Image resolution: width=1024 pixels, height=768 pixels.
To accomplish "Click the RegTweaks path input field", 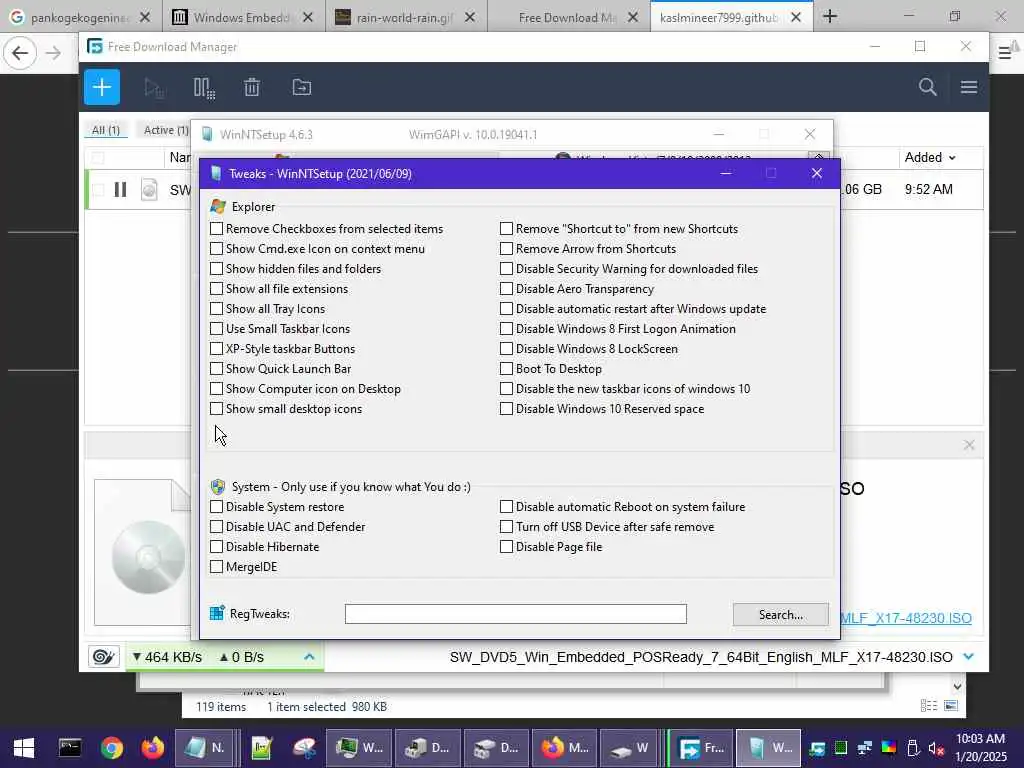I will click(x=515, y=614).
